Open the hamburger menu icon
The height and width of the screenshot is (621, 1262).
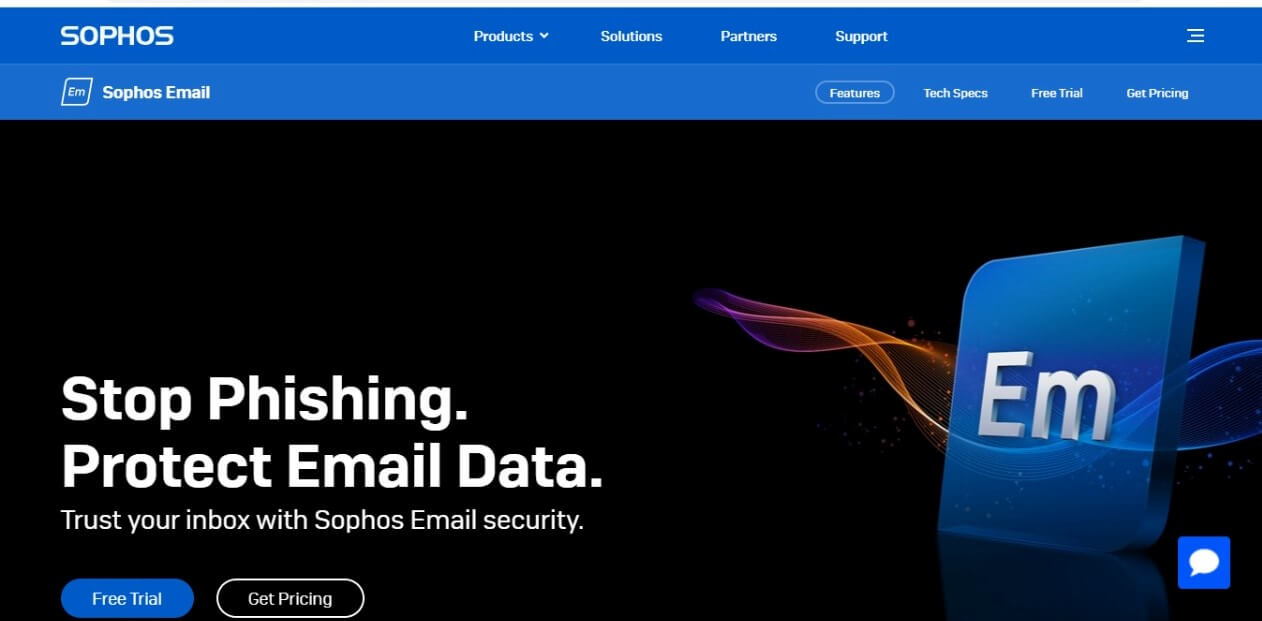click(x=1195, y=36)
